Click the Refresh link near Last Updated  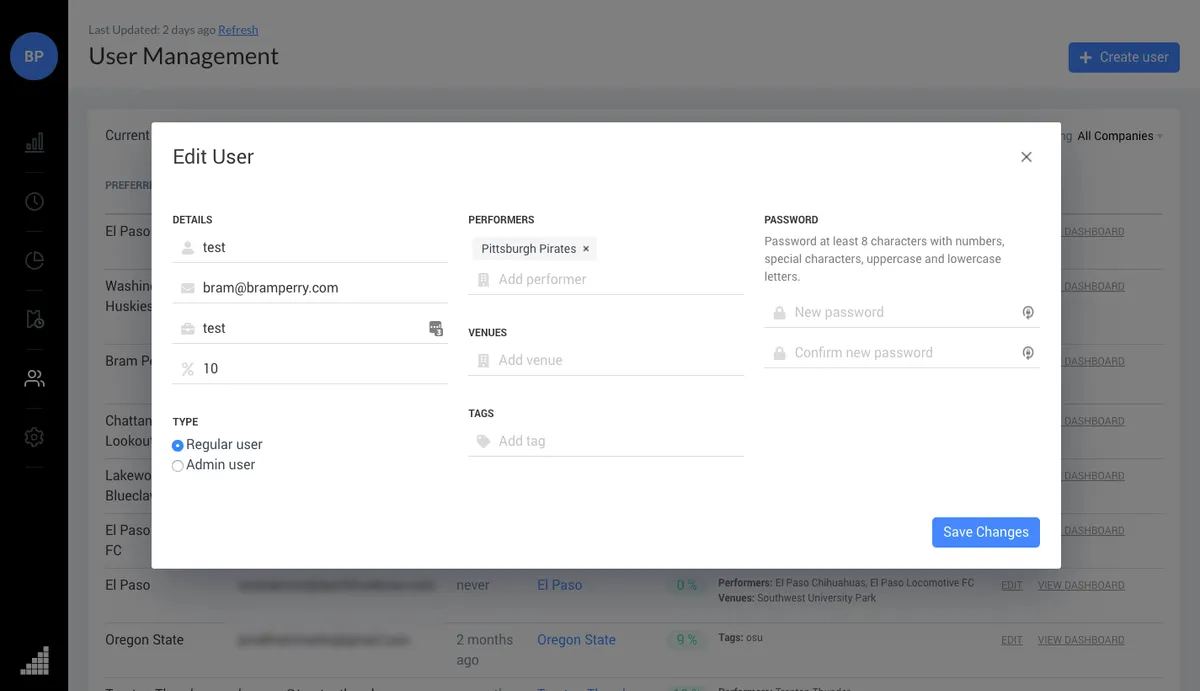tap(238, 30)
